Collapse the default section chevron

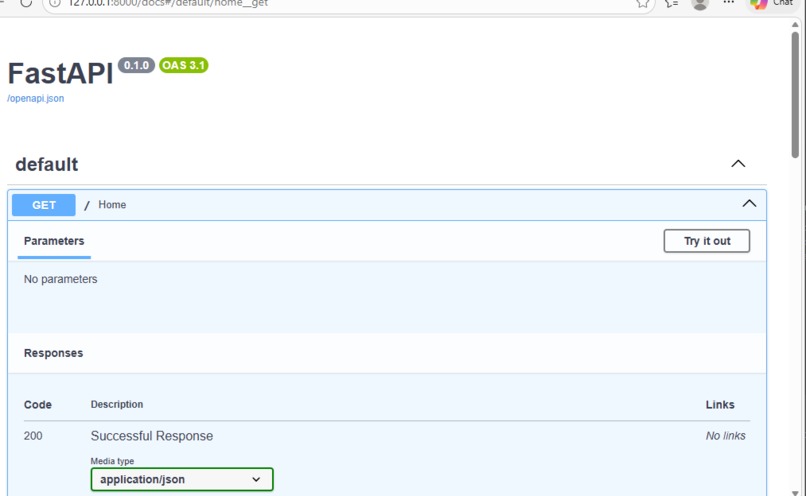(738, 163)
